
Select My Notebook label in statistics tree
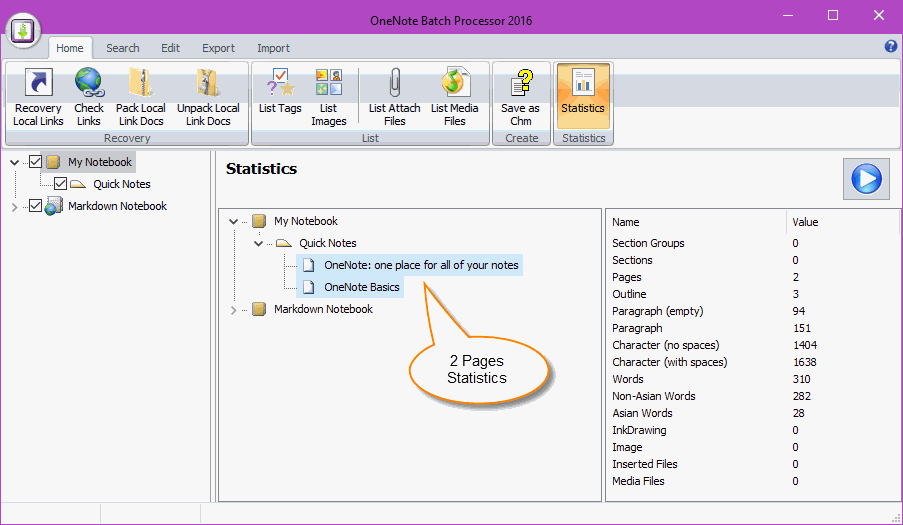pyautogui.click(x=306, y=221)
